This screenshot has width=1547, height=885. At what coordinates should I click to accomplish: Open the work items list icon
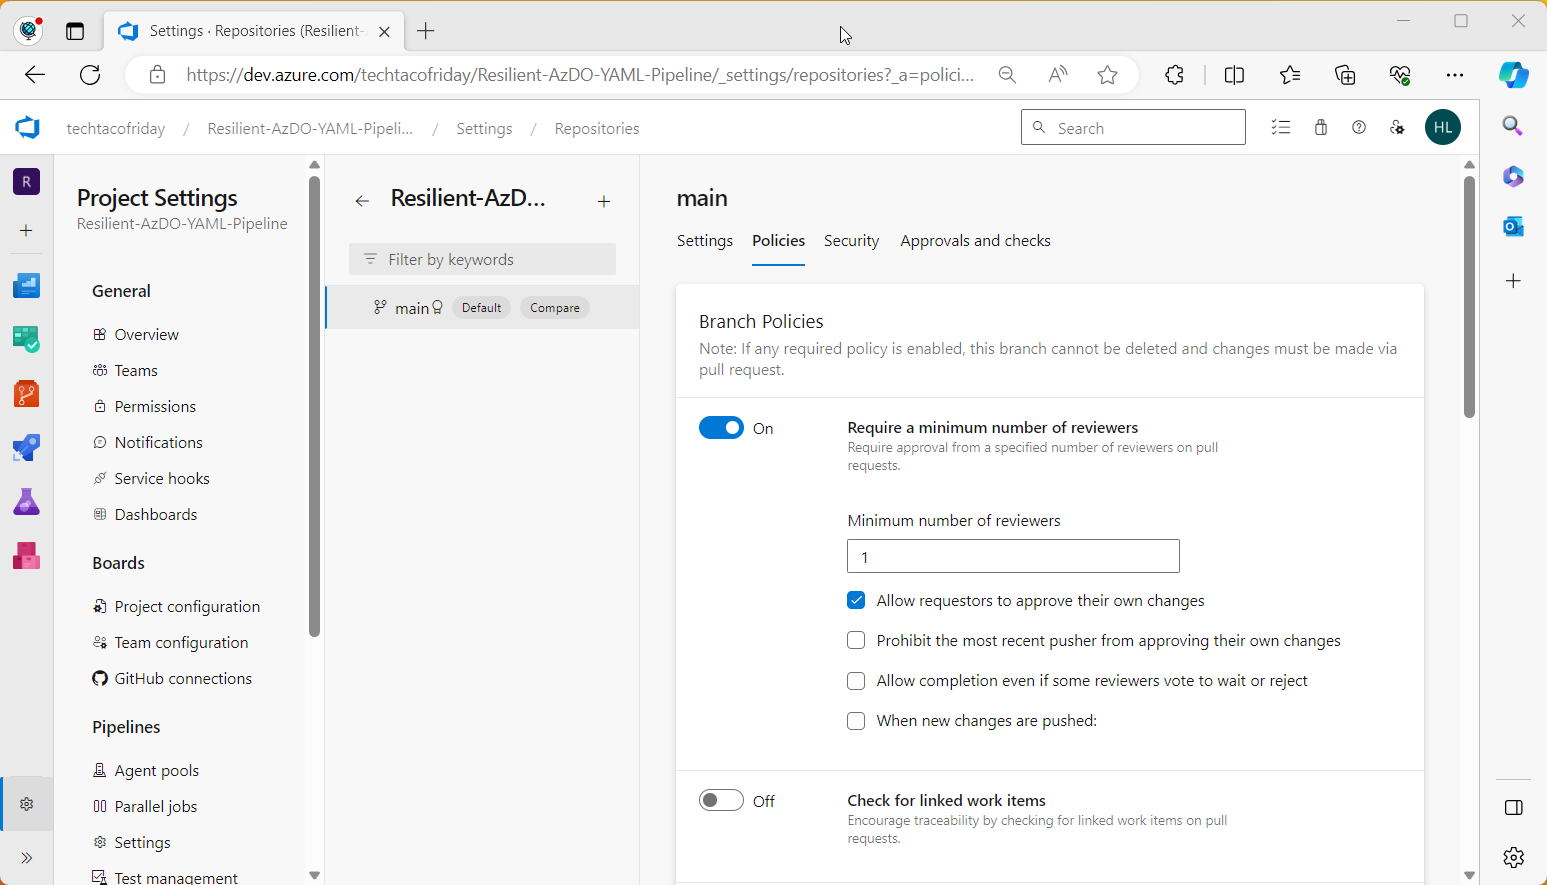coord(1281,128)
